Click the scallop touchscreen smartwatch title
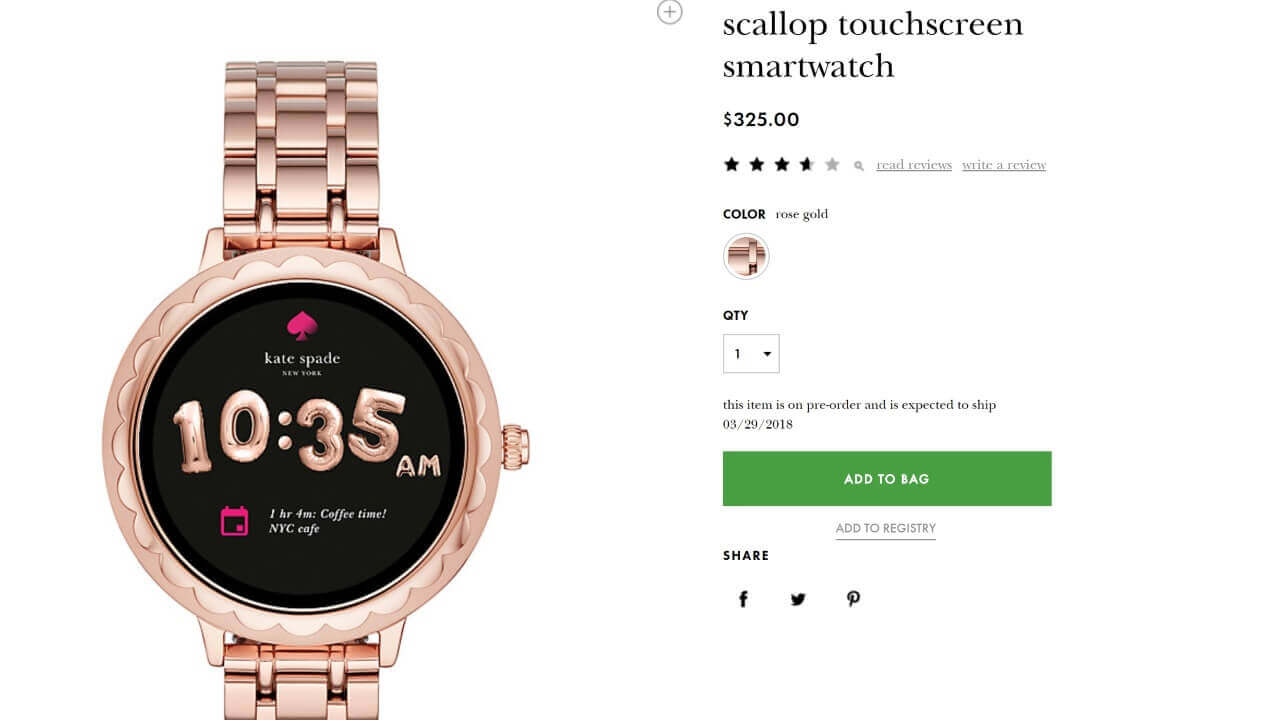The height and width of the screenshot is (720, 1280). (x=873, y=45)
